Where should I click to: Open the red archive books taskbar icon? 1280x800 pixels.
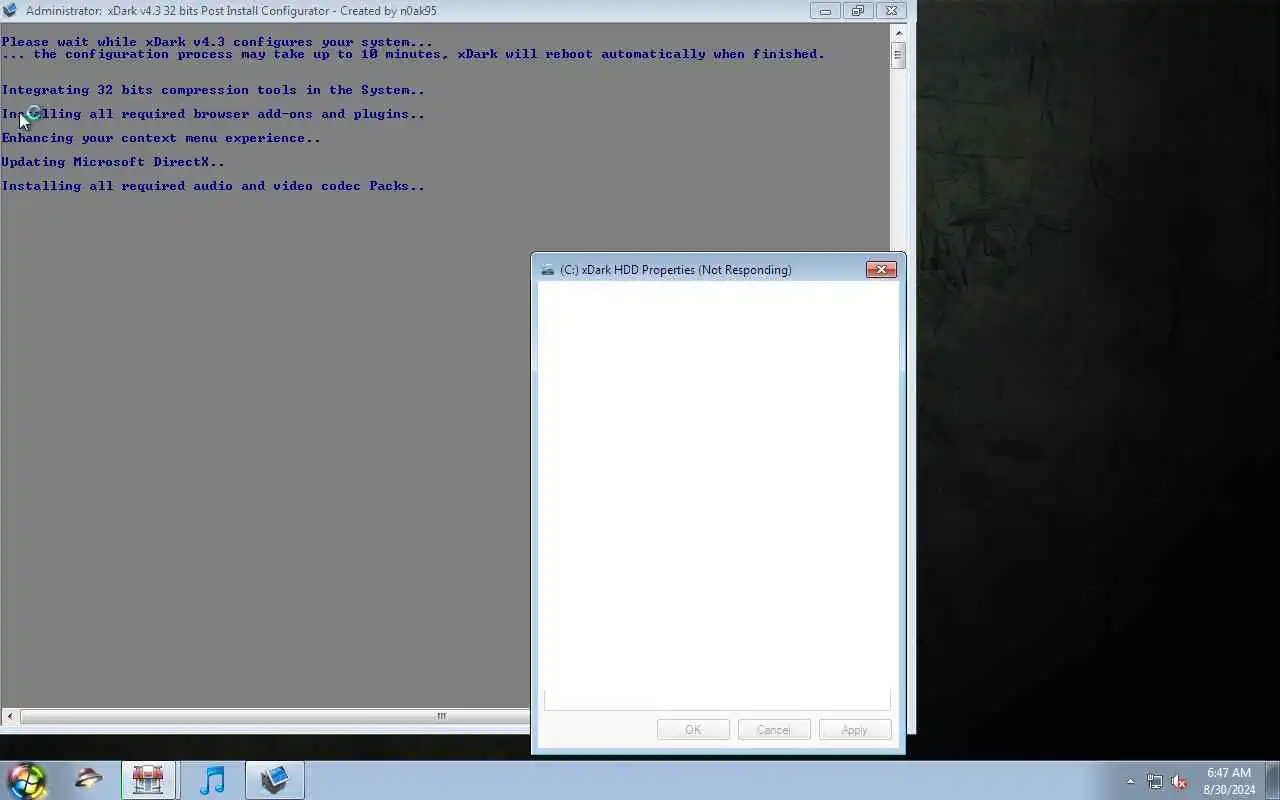[x=148, y=779]
